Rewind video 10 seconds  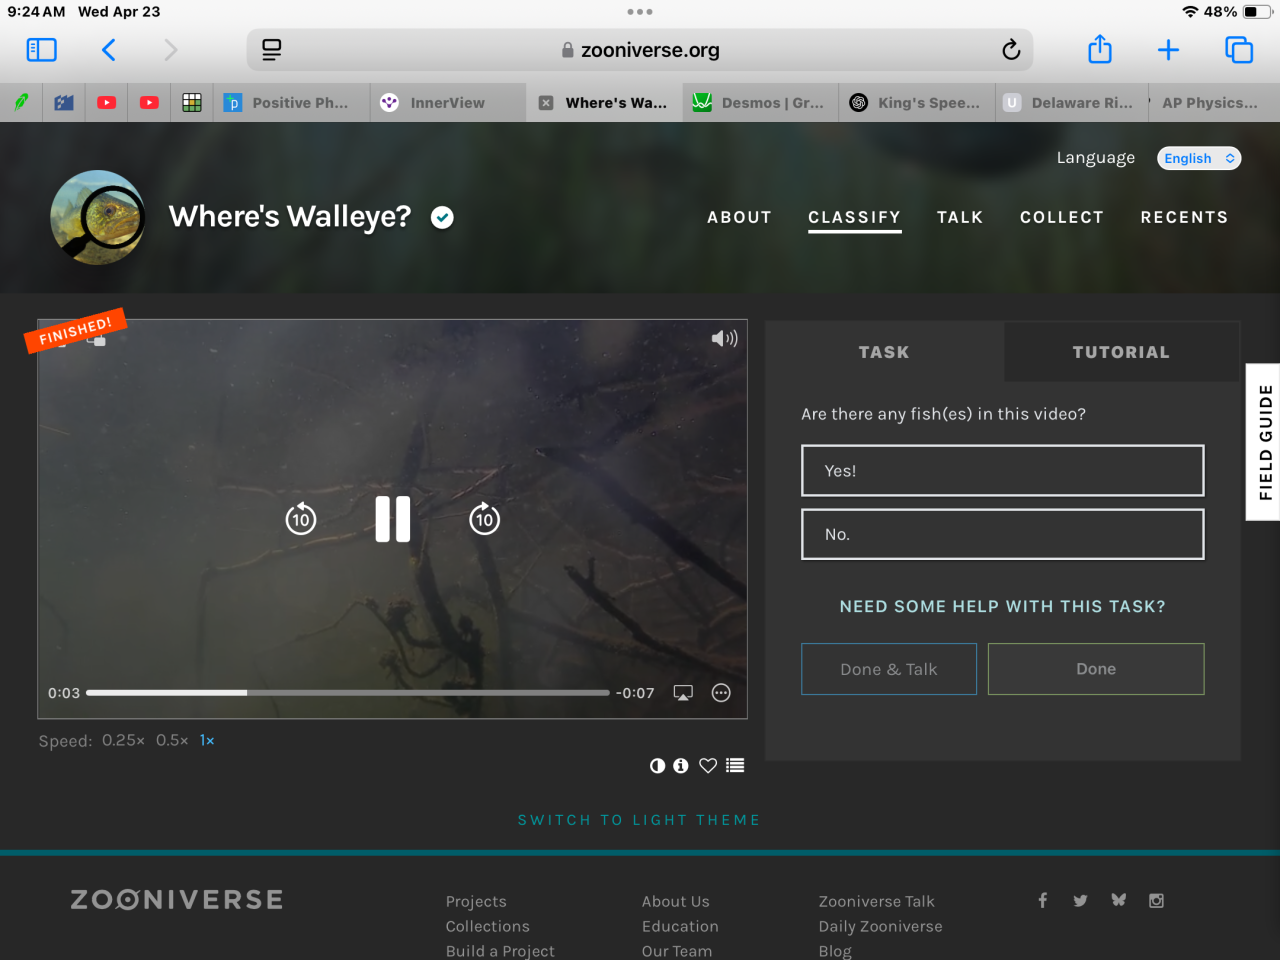pos(301,518)
